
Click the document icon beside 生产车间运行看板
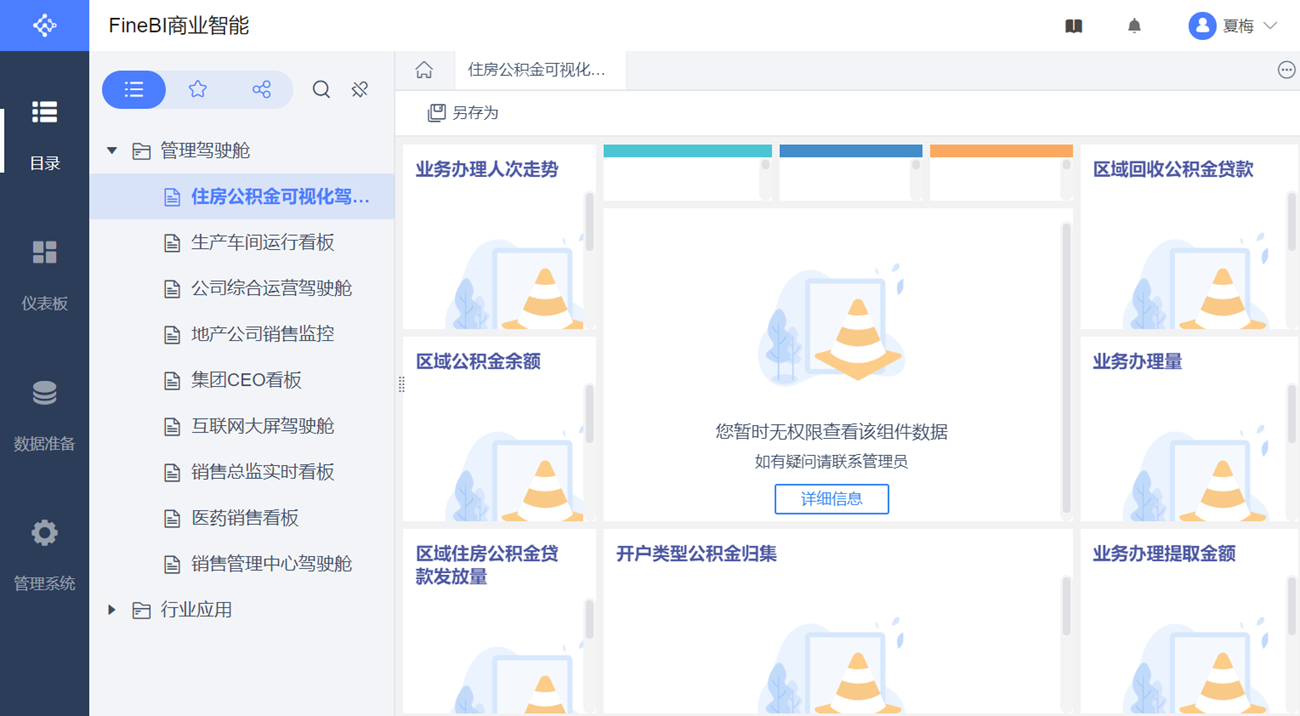point(172,242)
